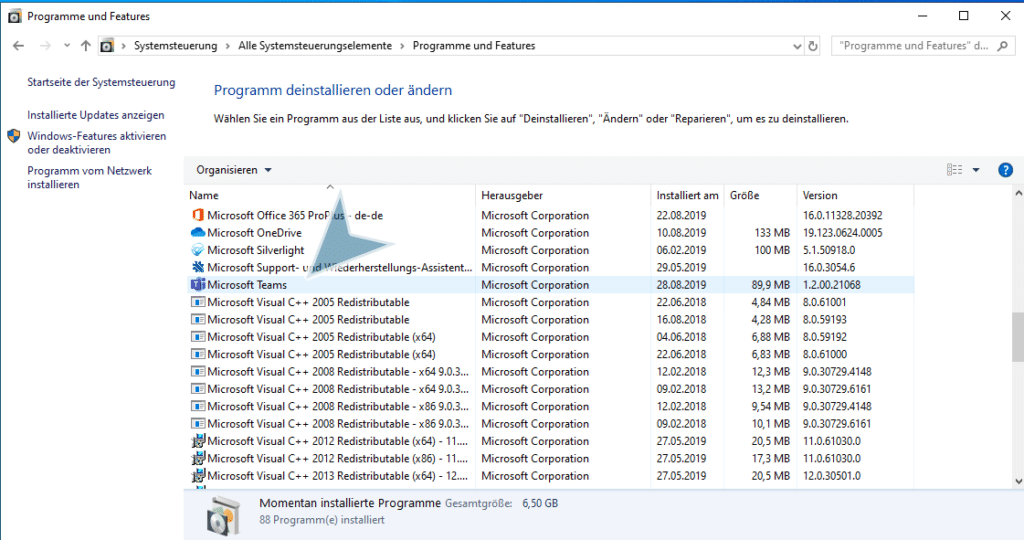The width and height of the screenshot is (1024, 540).
Task: Click icon of Visual C++ 2008 x86 sized 9,54 MB
Action: [197, 406]
